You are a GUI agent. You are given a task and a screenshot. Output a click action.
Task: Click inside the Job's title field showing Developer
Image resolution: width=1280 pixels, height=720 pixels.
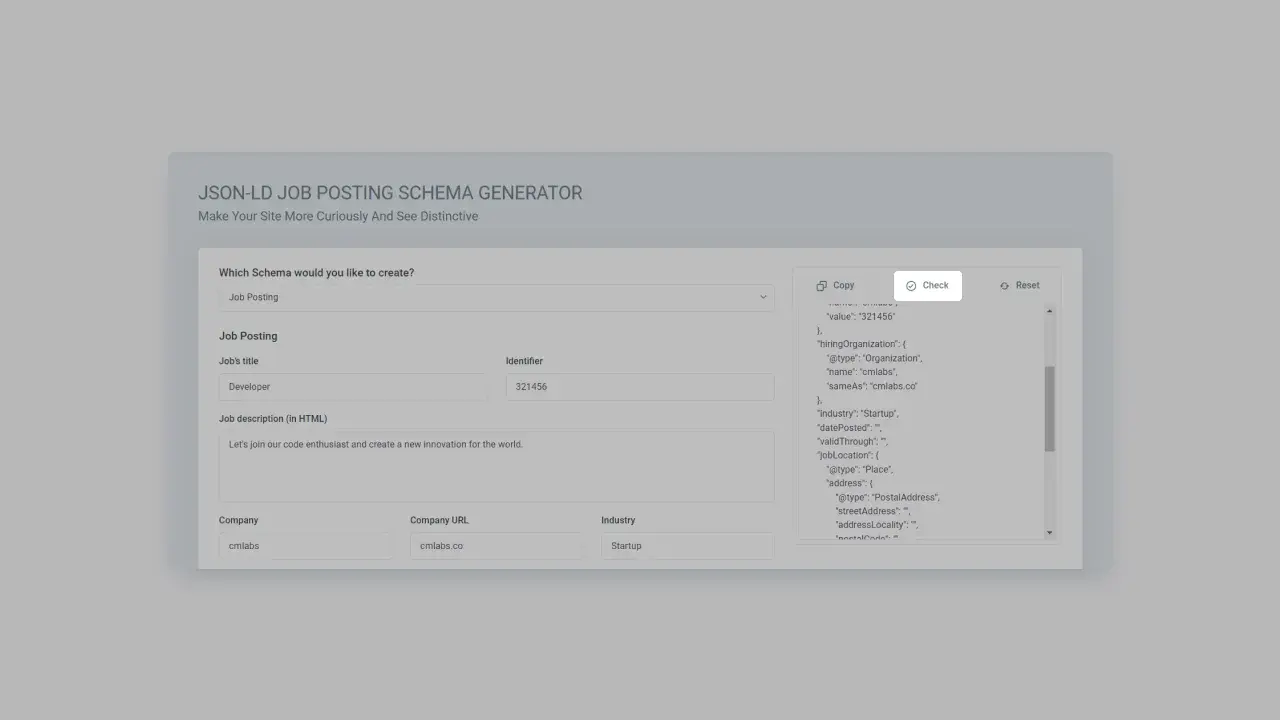[352, 386]
